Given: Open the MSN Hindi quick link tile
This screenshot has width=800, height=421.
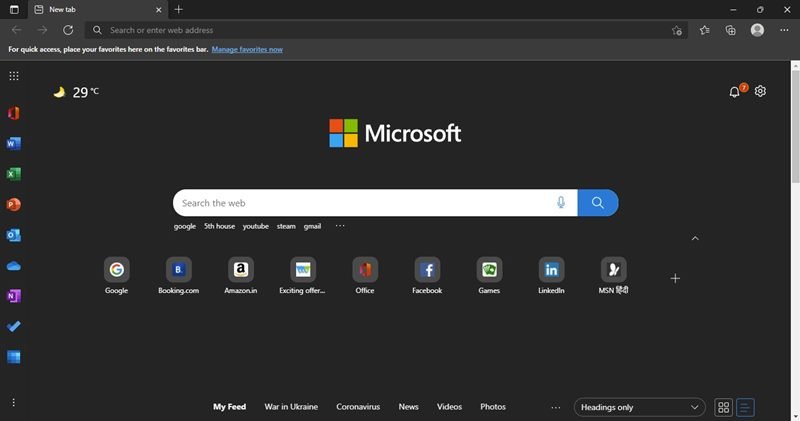Looking at the screenshot, I should [x=613, y=276].
